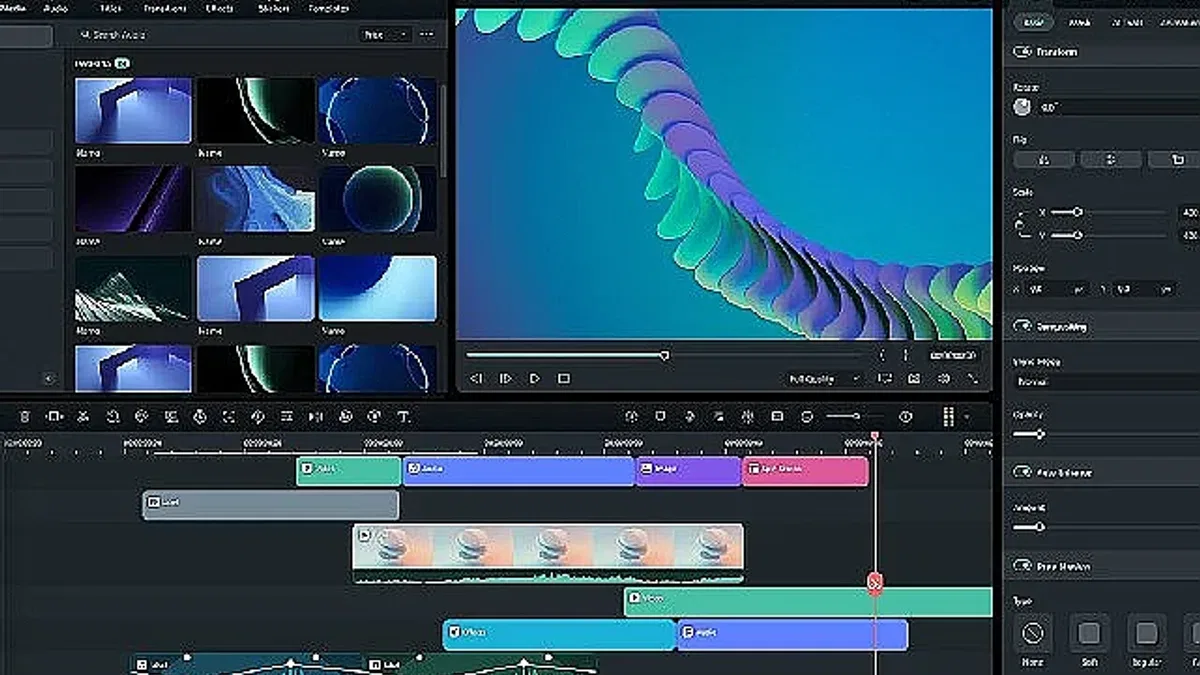This screenshot has height=675, width=1200.
Task: Stop preview playback
Action: point(564,378)
